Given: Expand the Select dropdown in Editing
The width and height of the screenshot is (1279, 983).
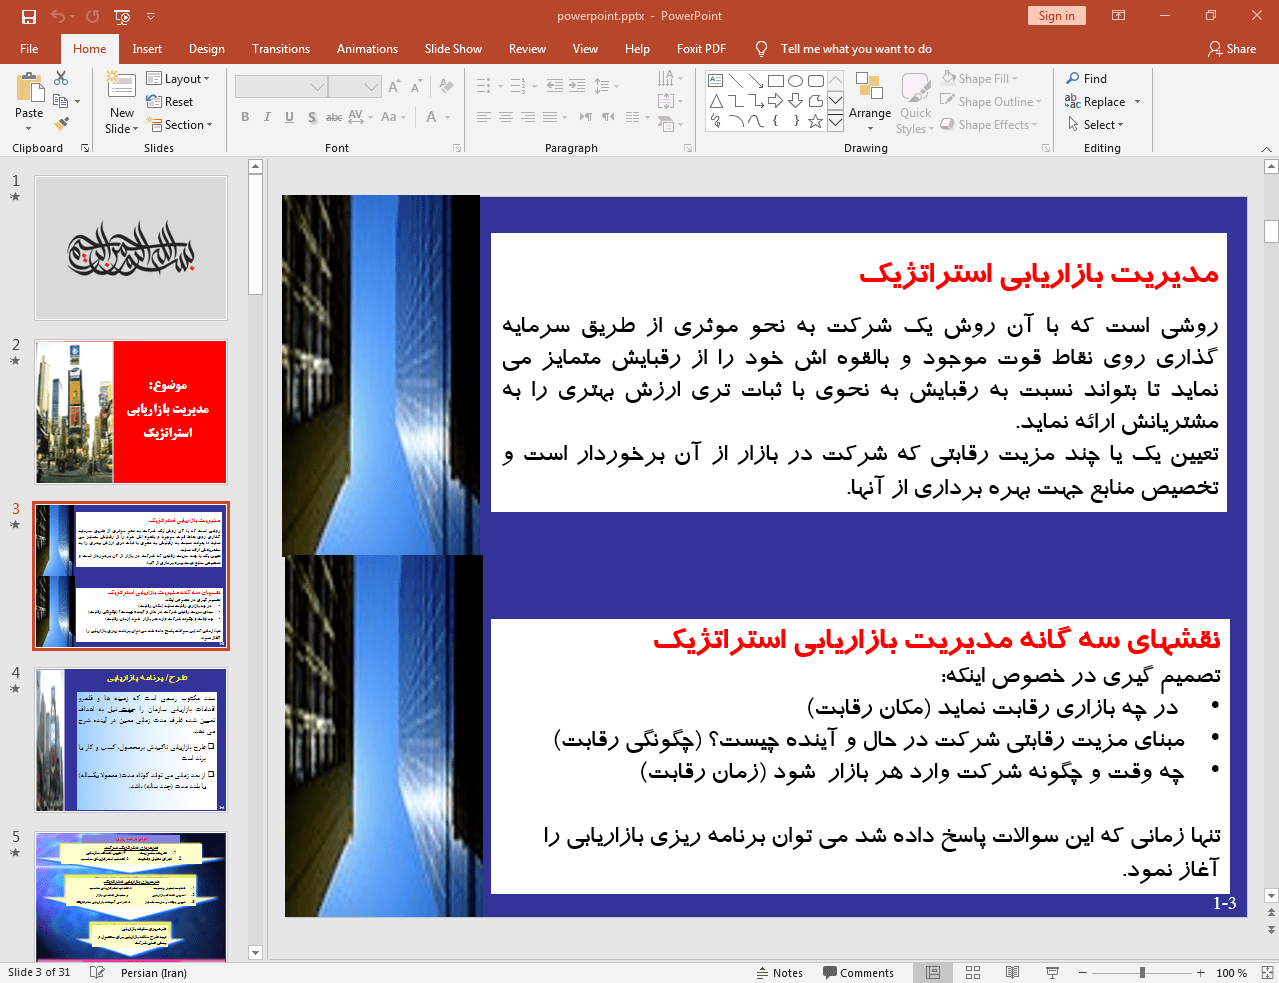Looking at the screenshot, I should click(x=1096, y=125).
